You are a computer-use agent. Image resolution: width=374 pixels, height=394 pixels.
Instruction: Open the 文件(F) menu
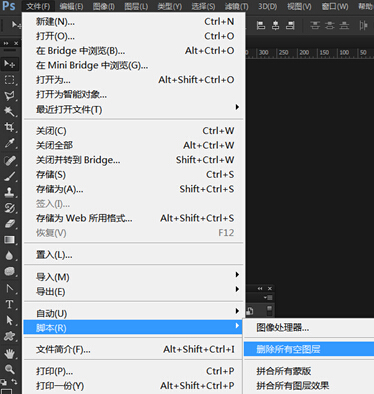point(38,6)
